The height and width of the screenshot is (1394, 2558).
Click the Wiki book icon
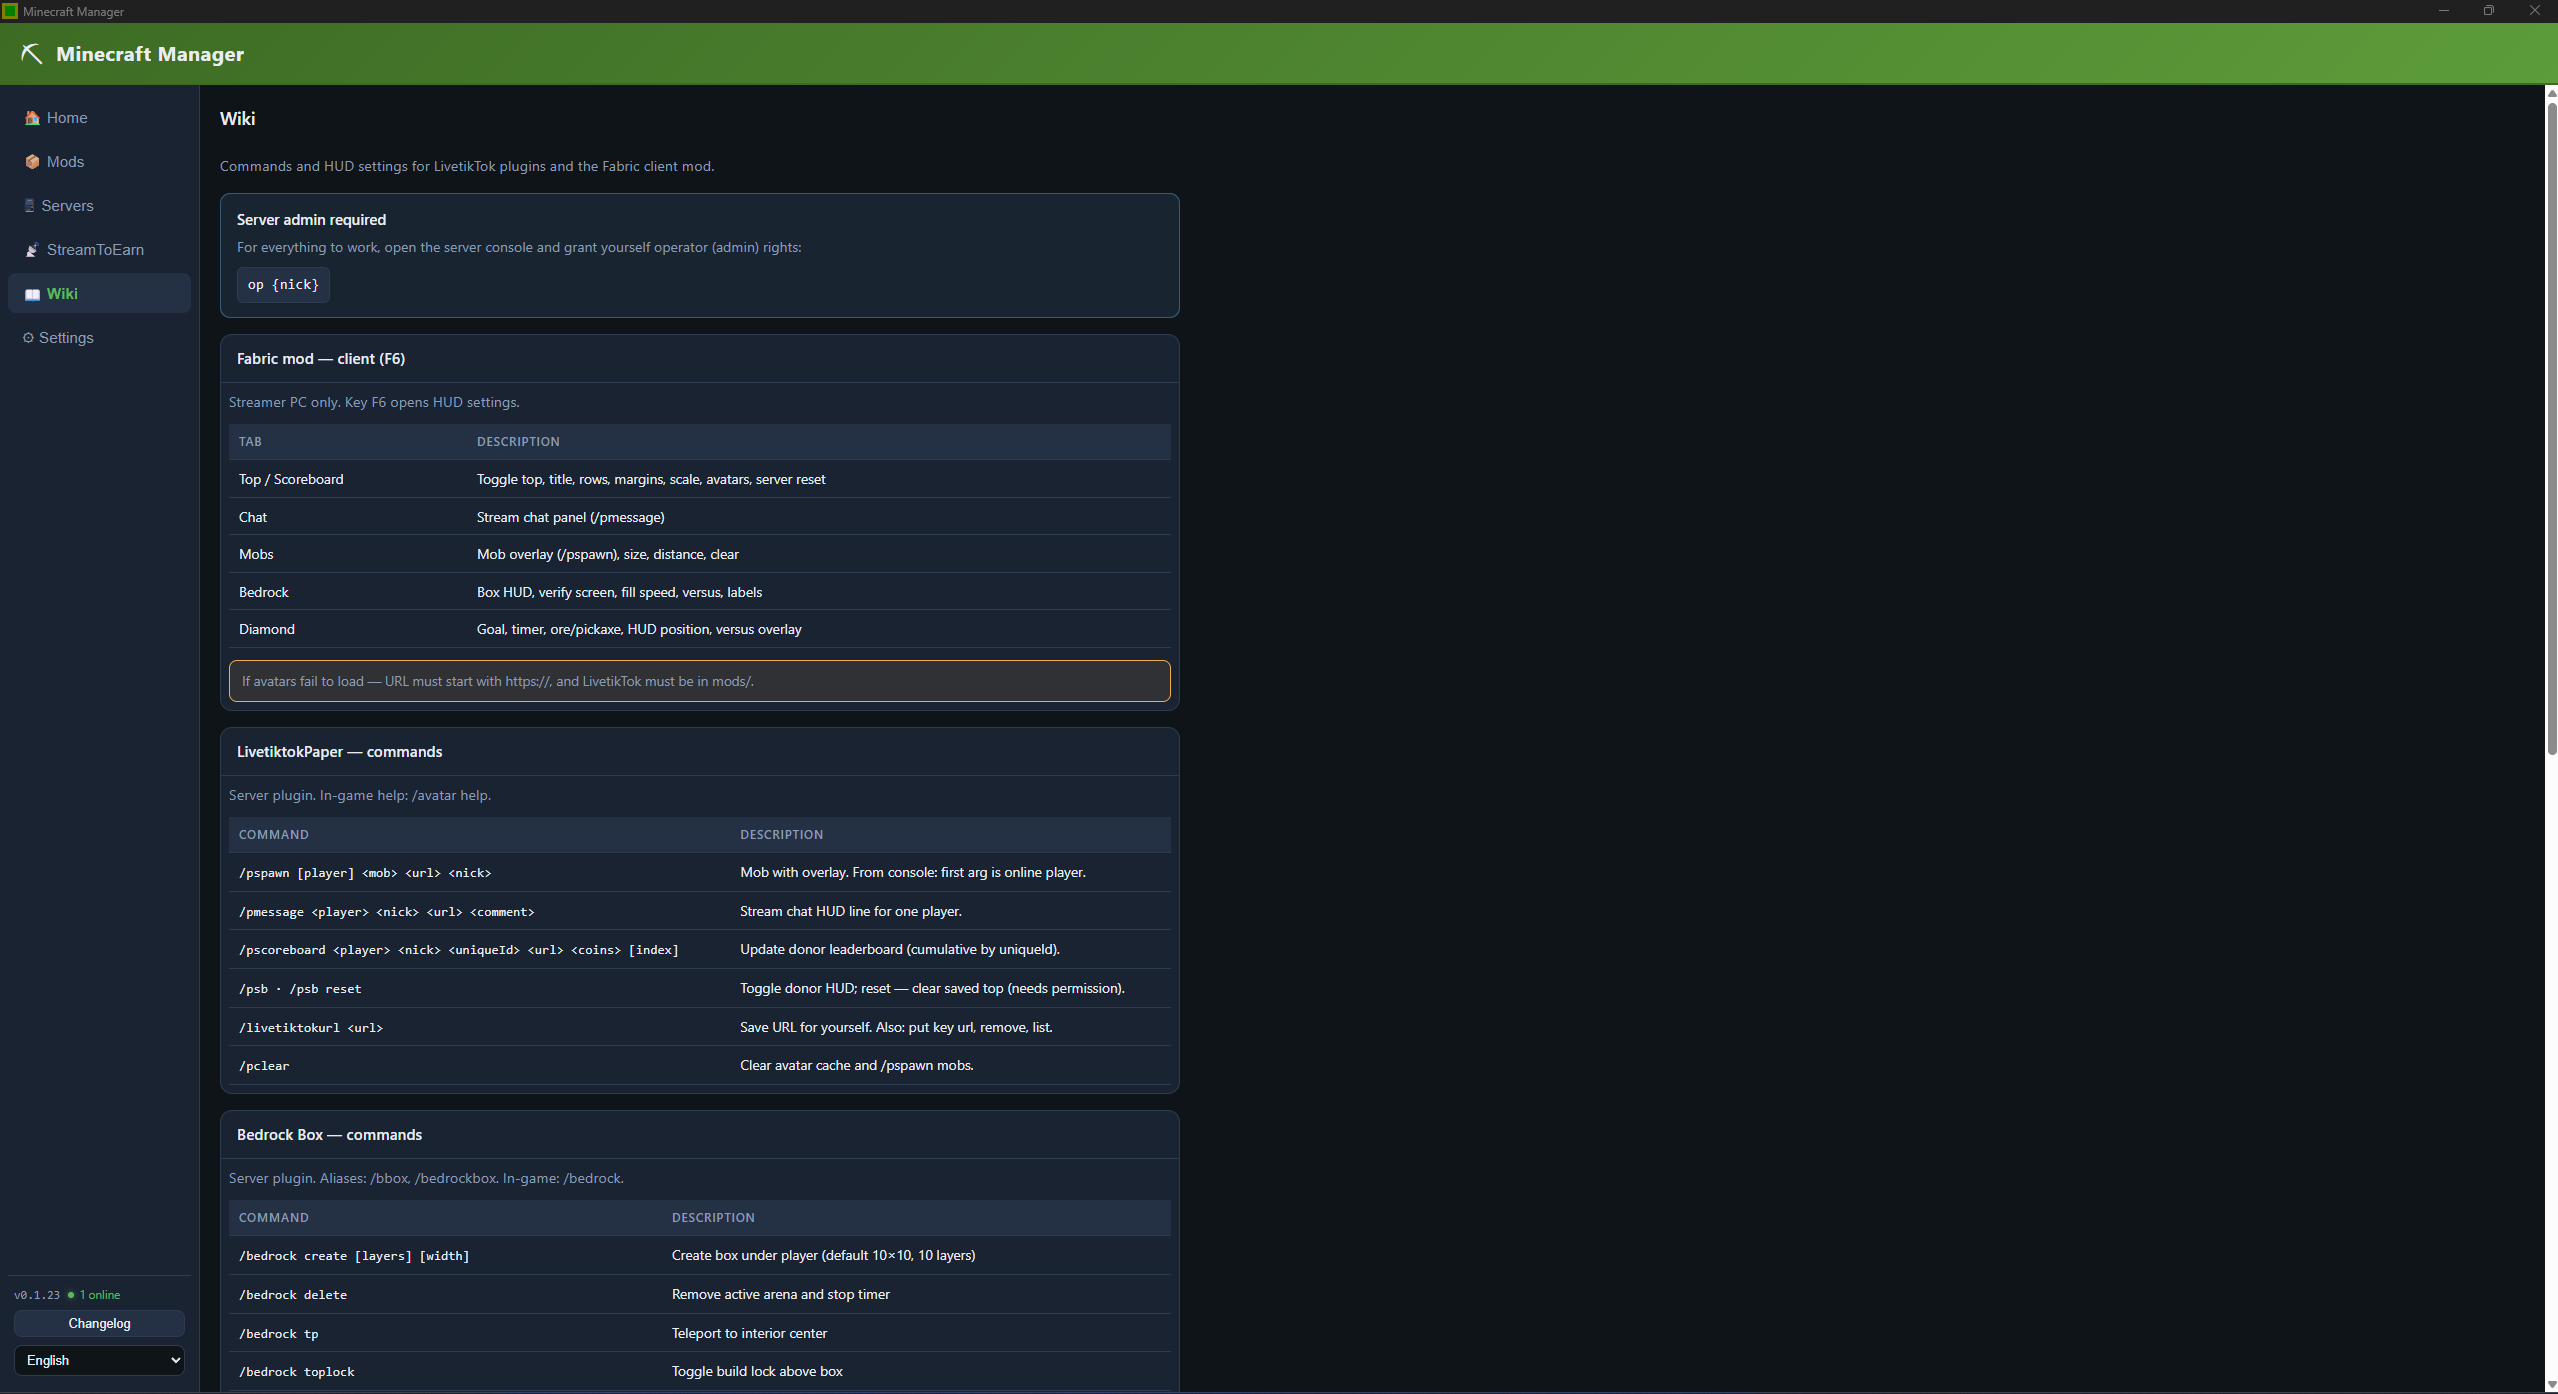click(x=32, y=294)
